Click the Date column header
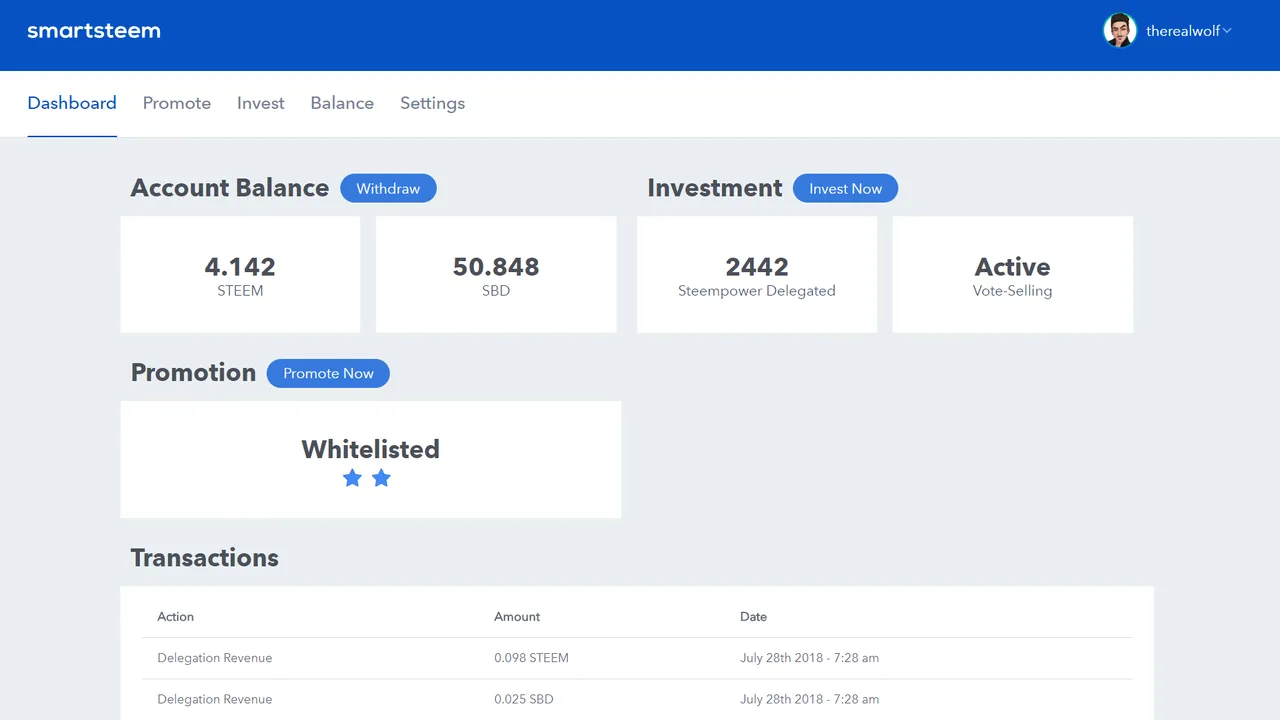The width and height of the screenshot is (1280, 720). pos(754,617)
